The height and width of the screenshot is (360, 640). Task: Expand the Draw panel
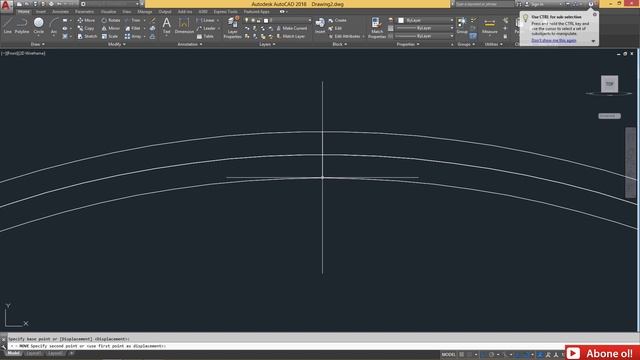[x=37, y=44]
